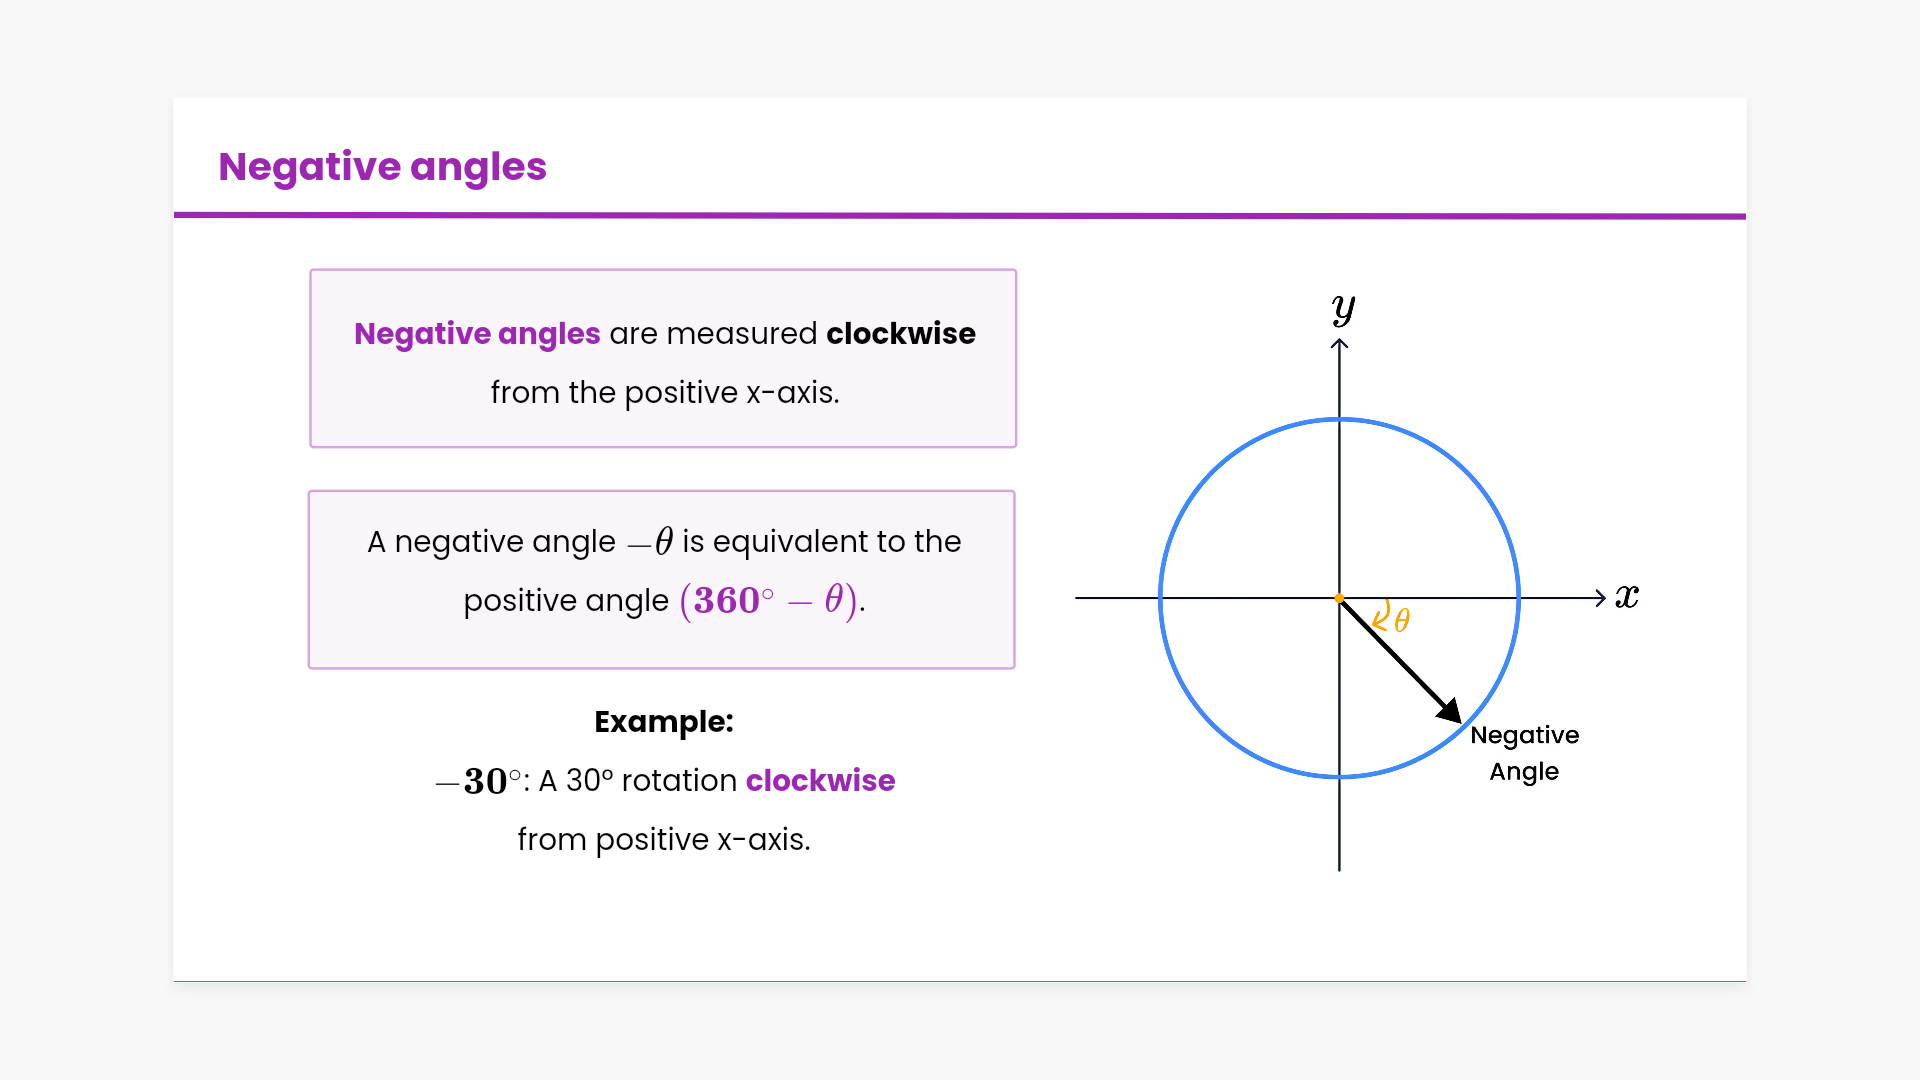
Task: Click the purple "Negative angles" text in first box
Action: [477, 333]
